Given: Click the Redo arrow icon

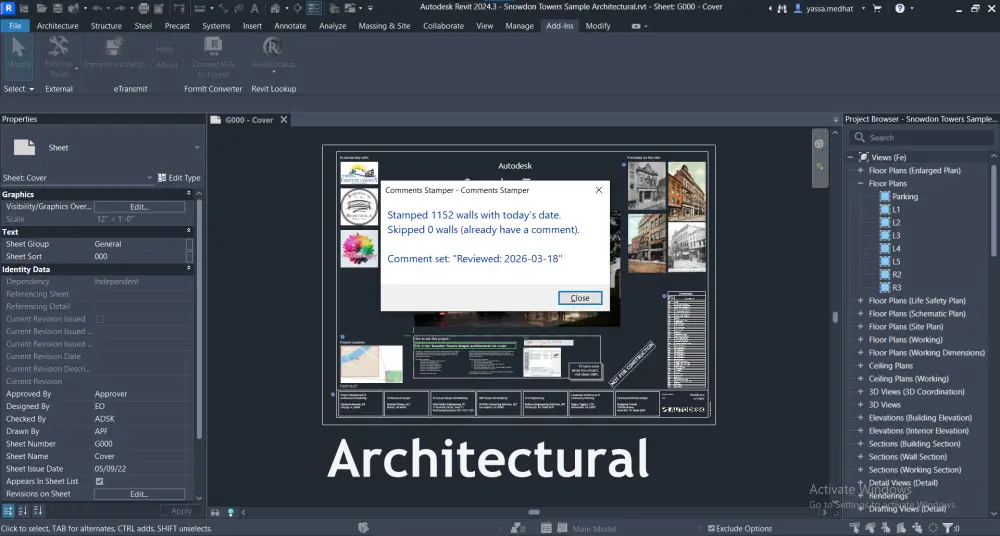Looking at the screenshot, I should (x=119, y=8).
